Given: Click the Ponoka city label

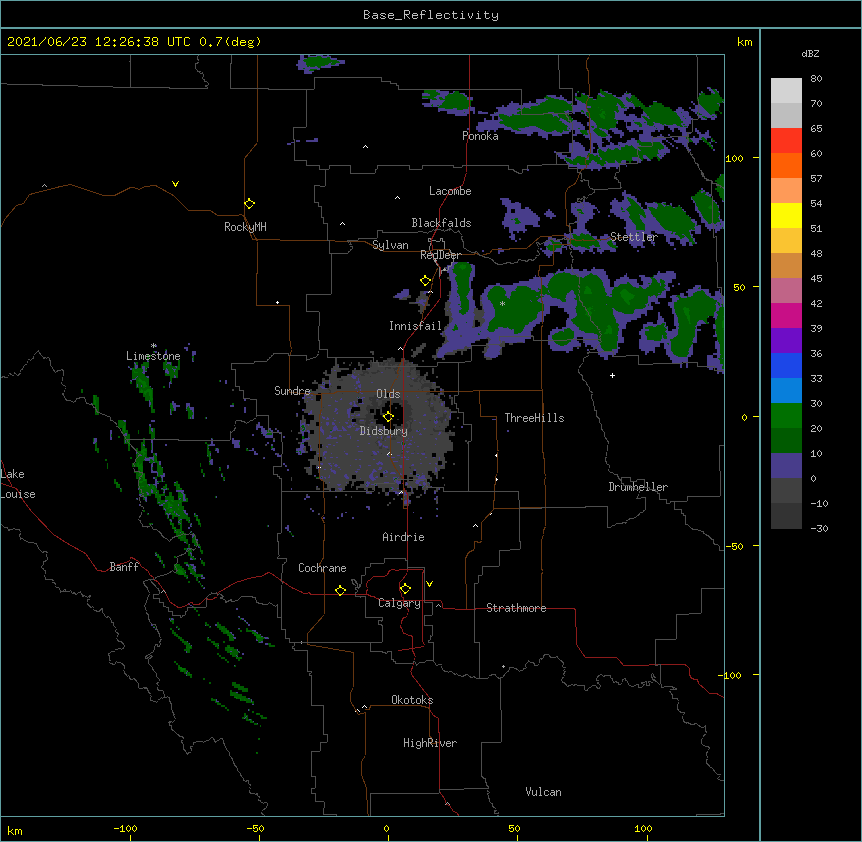Looking at the screenshot, I should click(480, 136).
